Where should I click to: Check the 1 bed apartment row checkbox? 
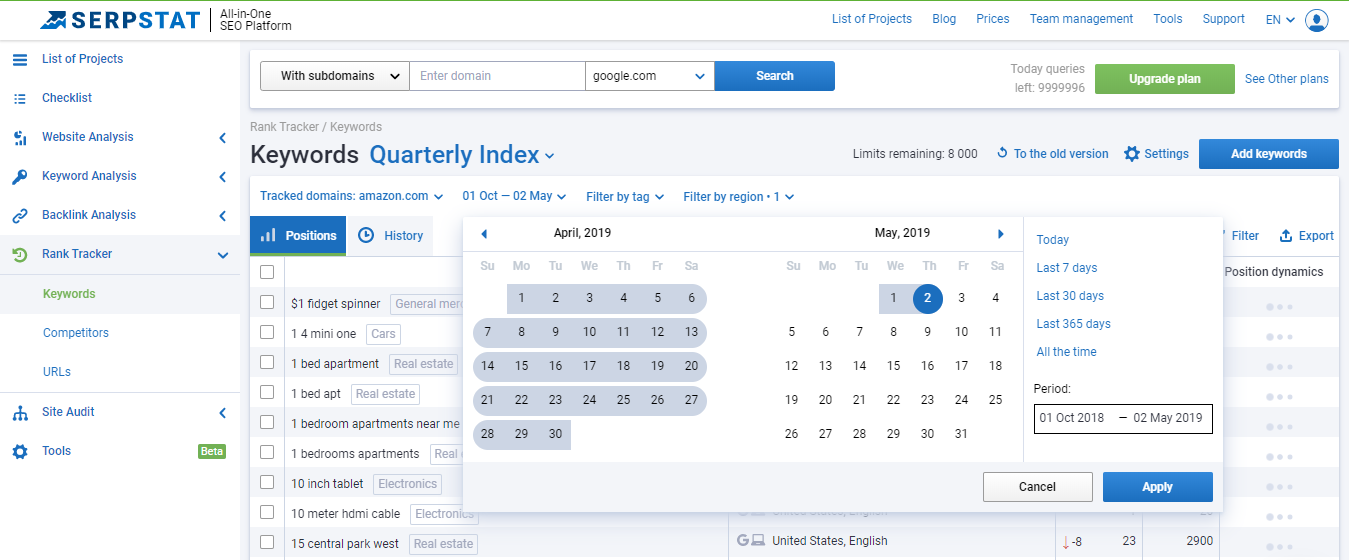[x=267, y=362]
